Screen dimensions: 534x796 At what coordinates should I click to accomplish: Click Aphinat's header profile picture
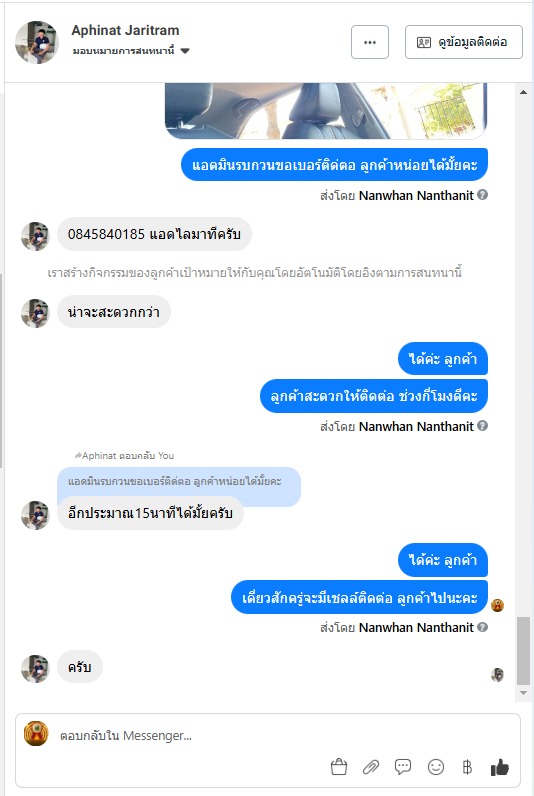coord(37,42)
